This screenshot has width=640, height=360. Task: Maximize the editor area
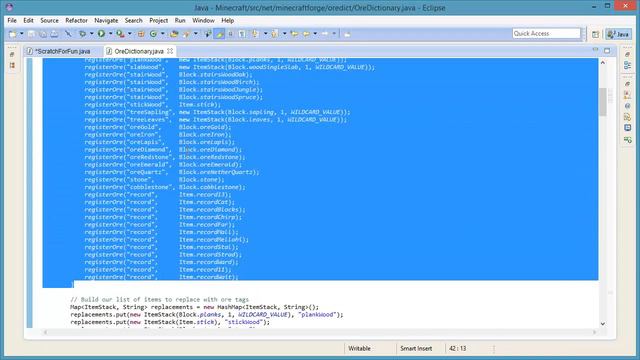point(607,51)
